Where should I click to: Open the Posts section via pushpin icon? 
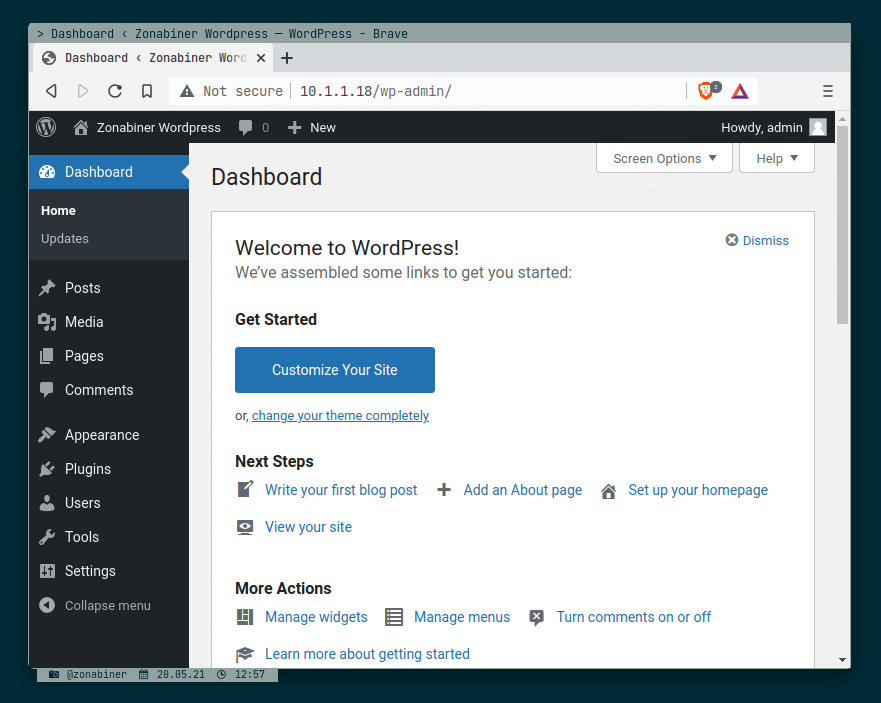pos(48,288)
